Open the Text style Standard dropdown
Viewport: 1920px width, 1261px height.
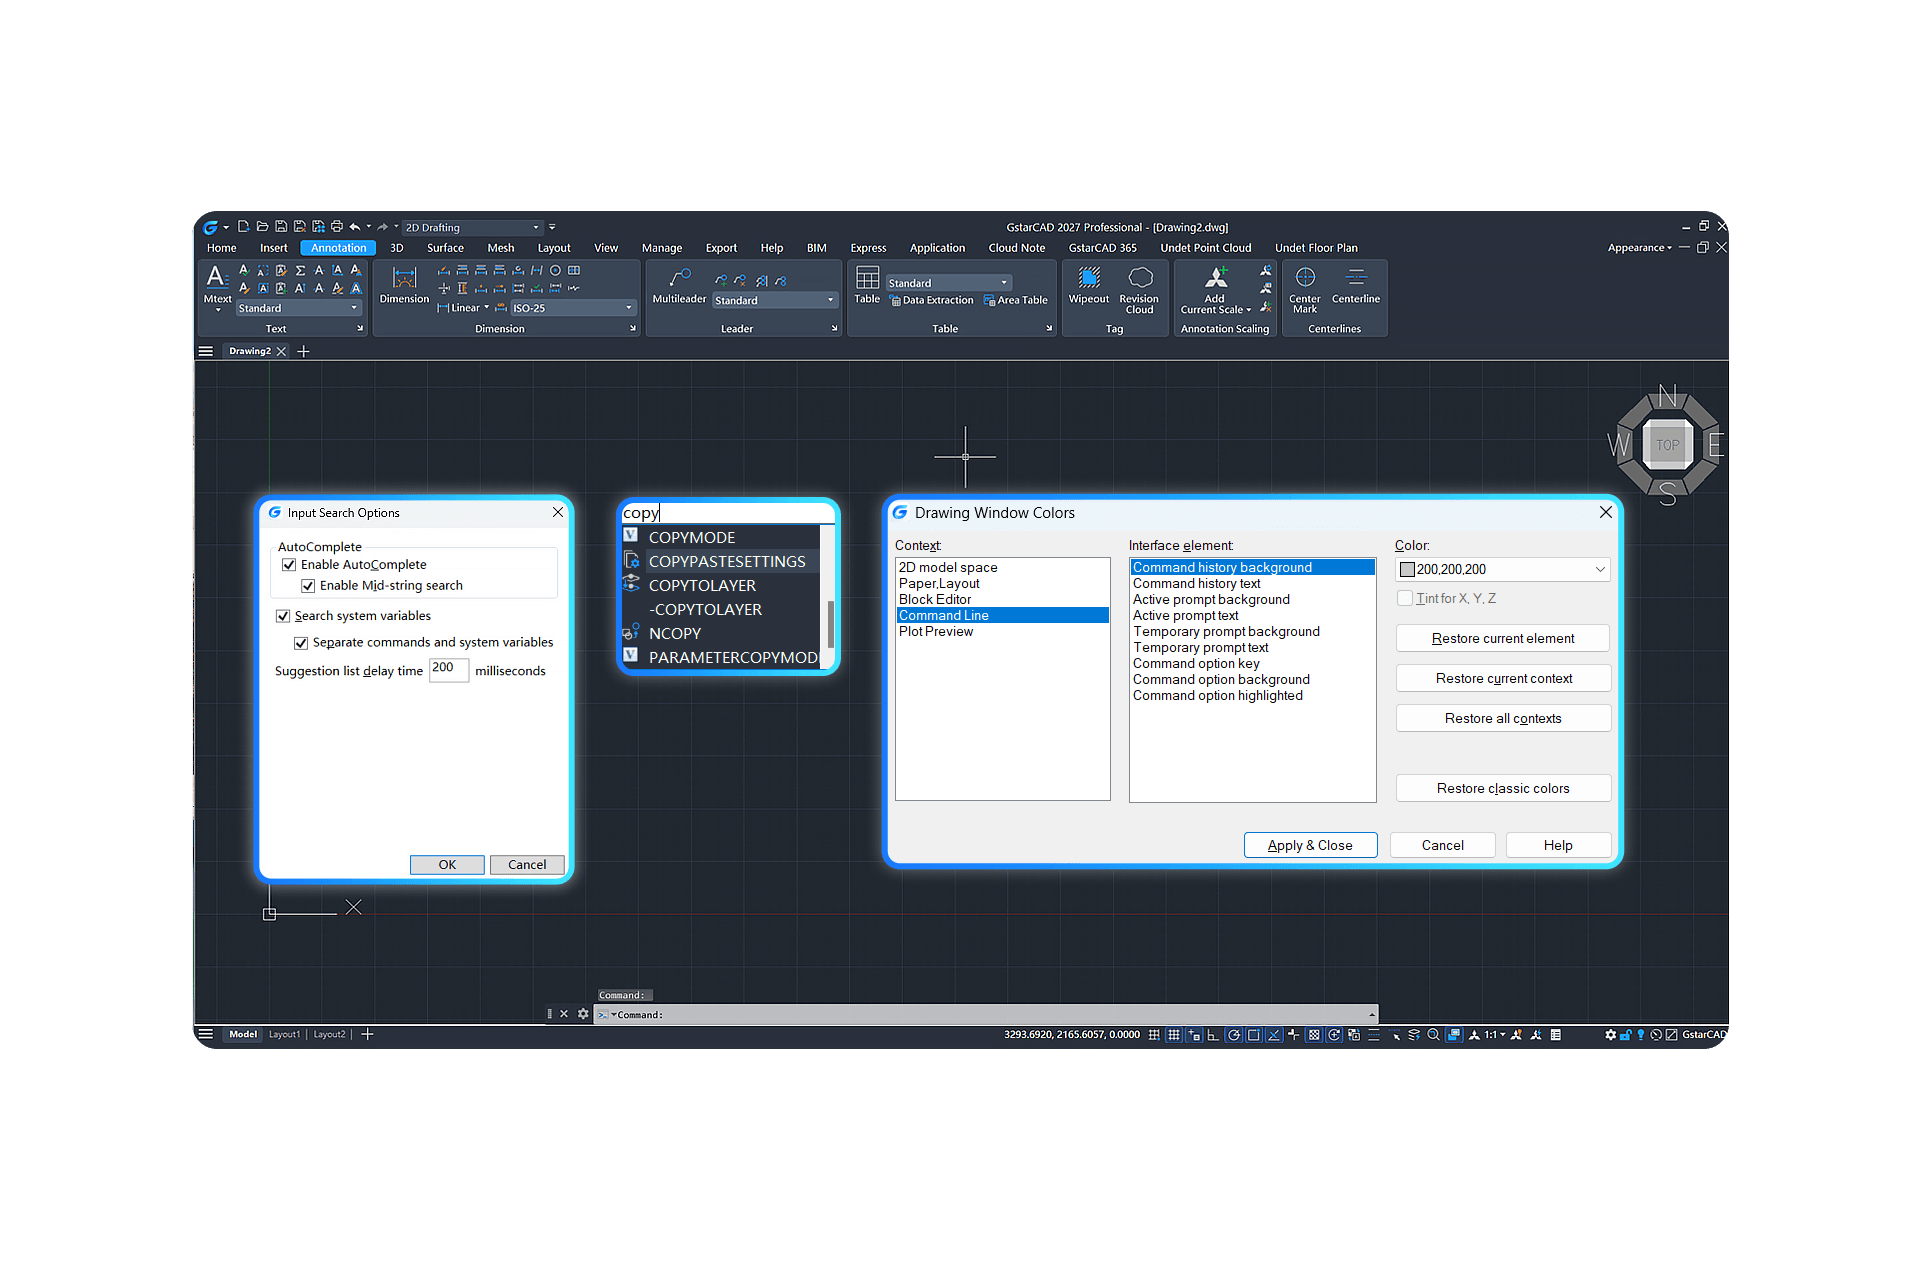pos(299,308)
